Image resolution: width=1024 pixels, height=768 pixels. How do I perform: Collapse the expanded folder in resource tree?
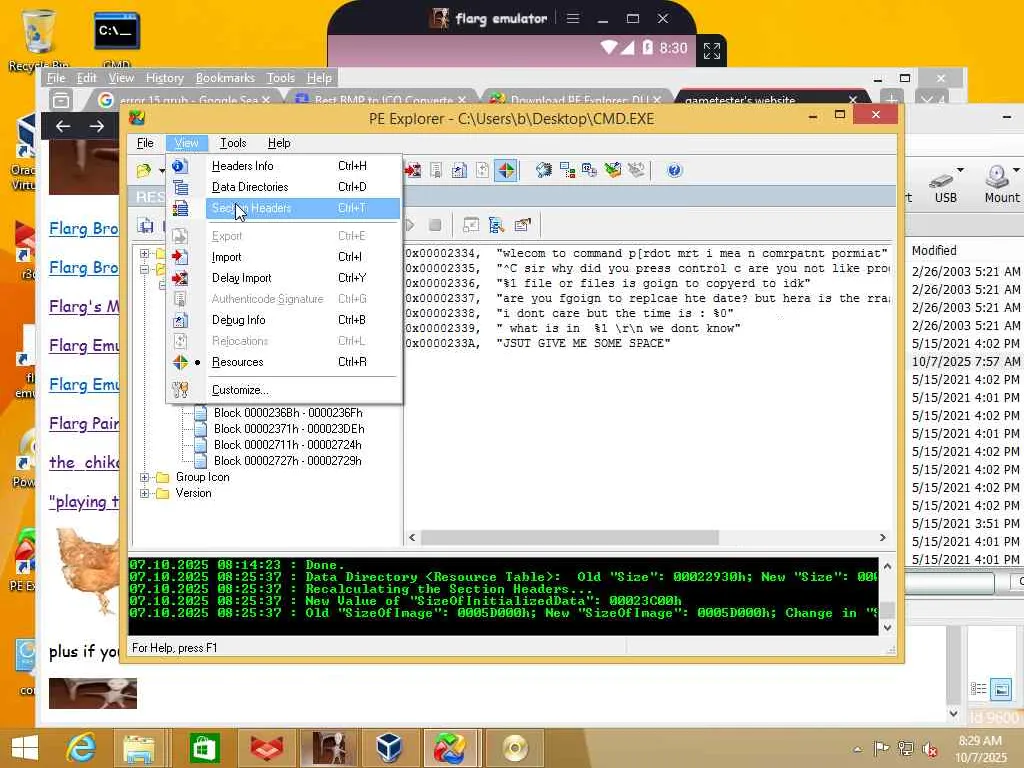[145, 269]
